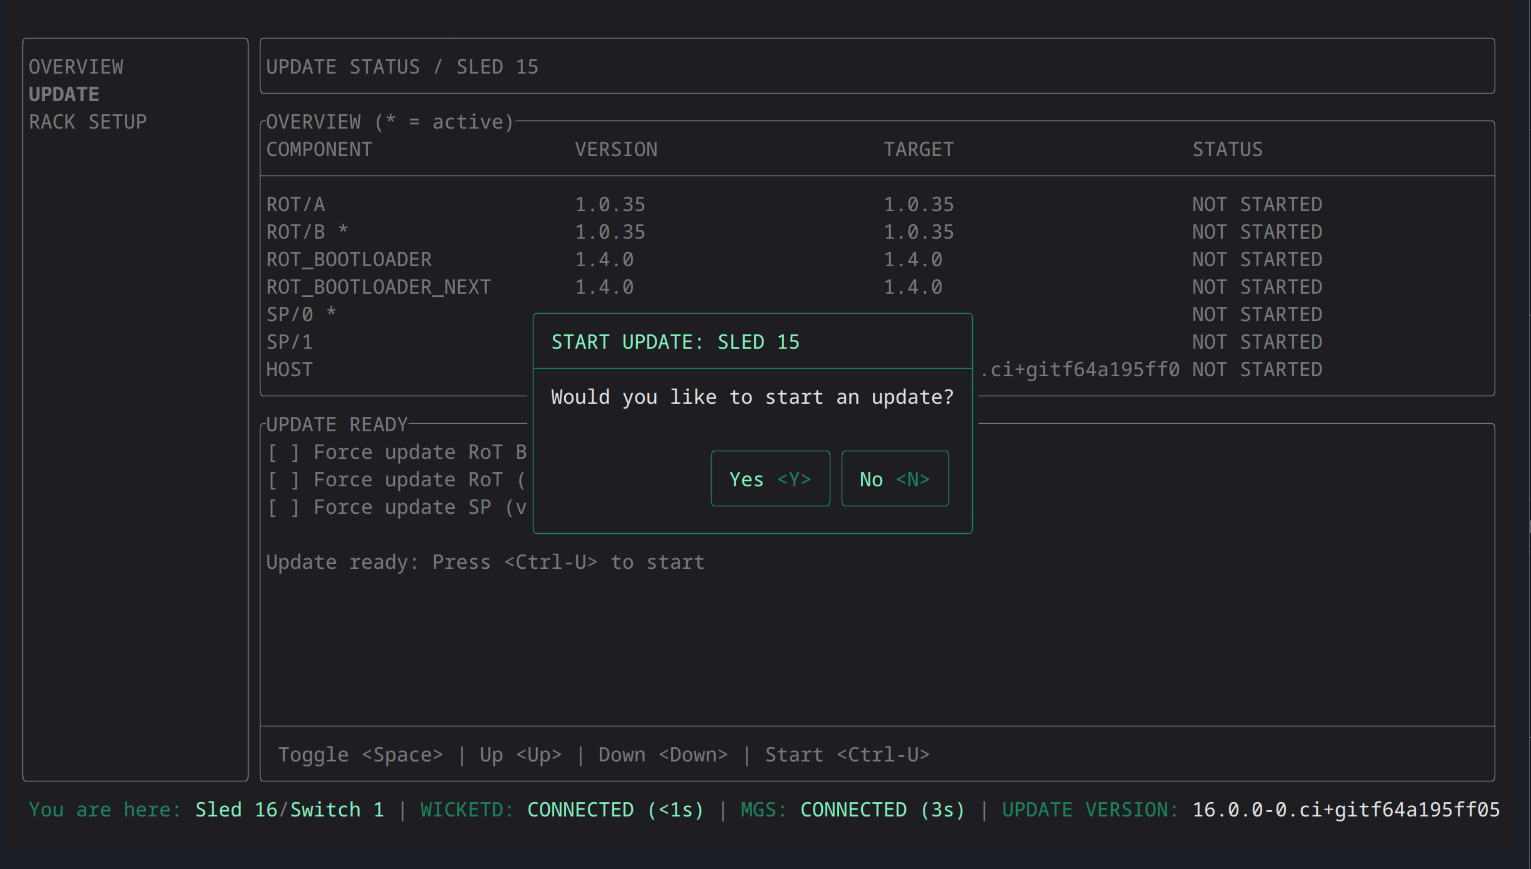The width and height of the screenshot is (1531, 869).
Task: Decline the update with No <N>
Action: pyautogui.click(x=895, y=479)
